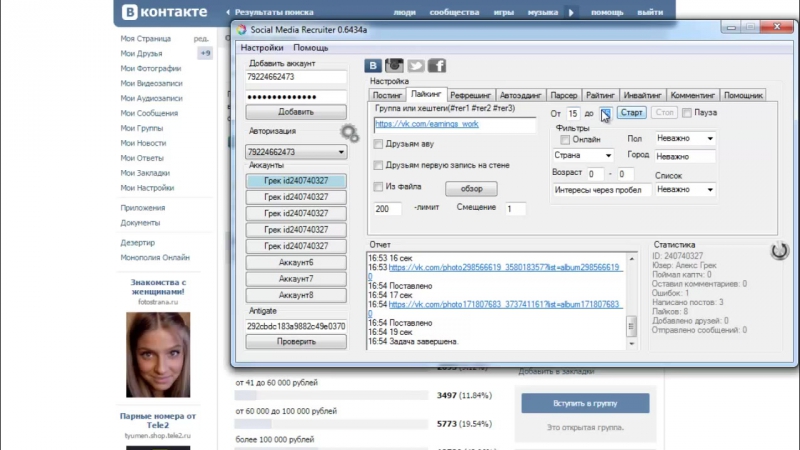Enable the Друзьям аву checkbox
Viewport: 800px width, 450px height.
(x=378, y=144)
